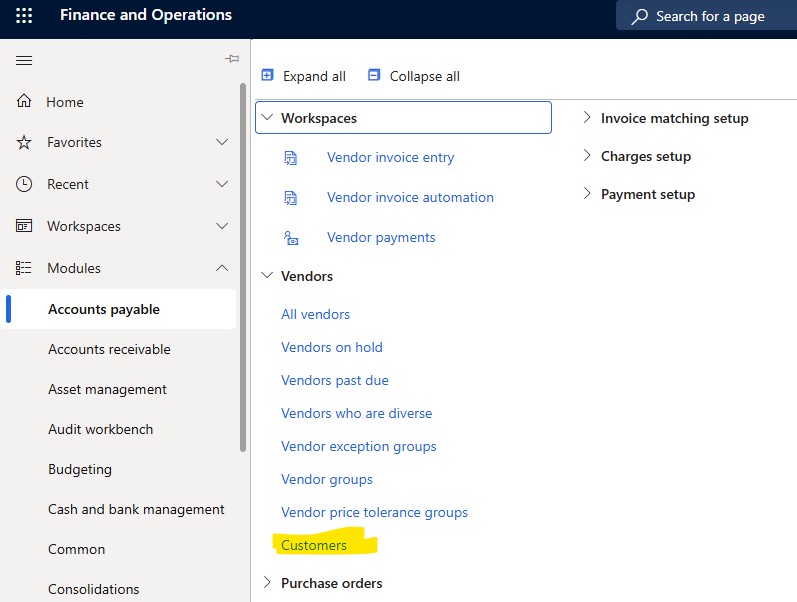
Task: Open Budgeting module
Action: point(80,469)
